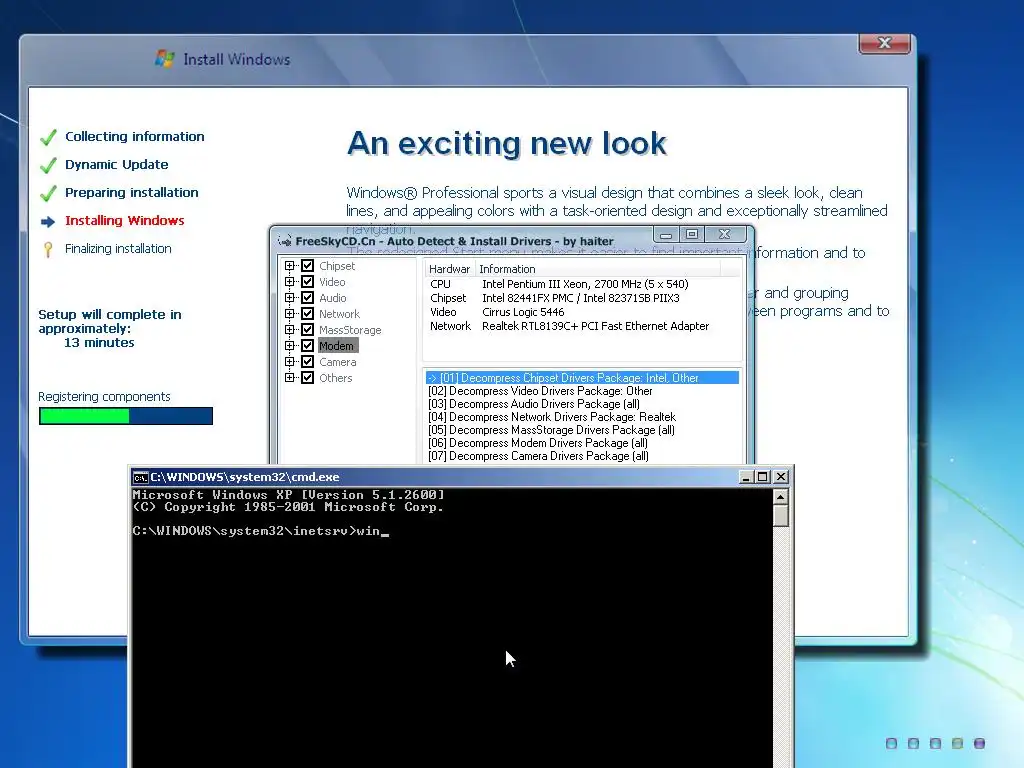Click the Hardware column header
1024x768 pixels.
[449, 269]
